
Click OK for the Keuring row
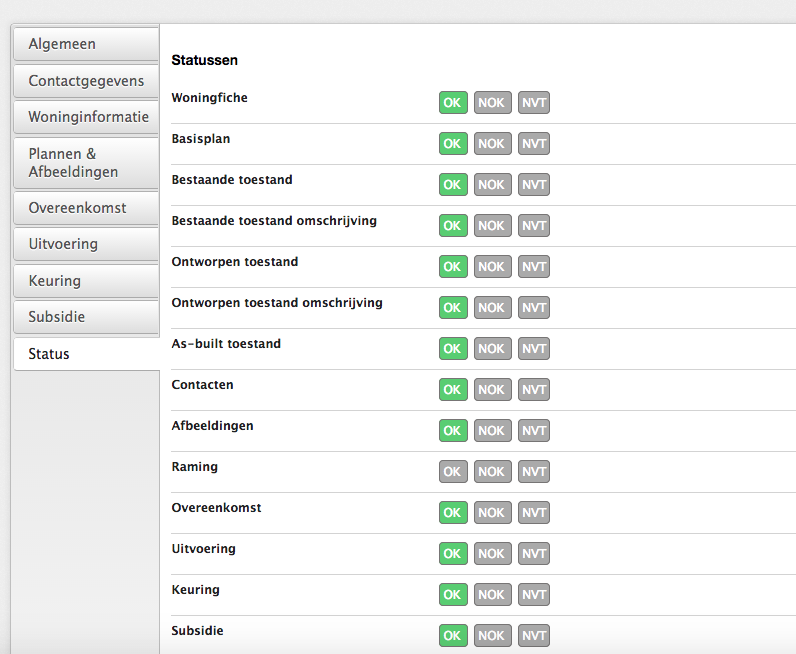point(453,595)
